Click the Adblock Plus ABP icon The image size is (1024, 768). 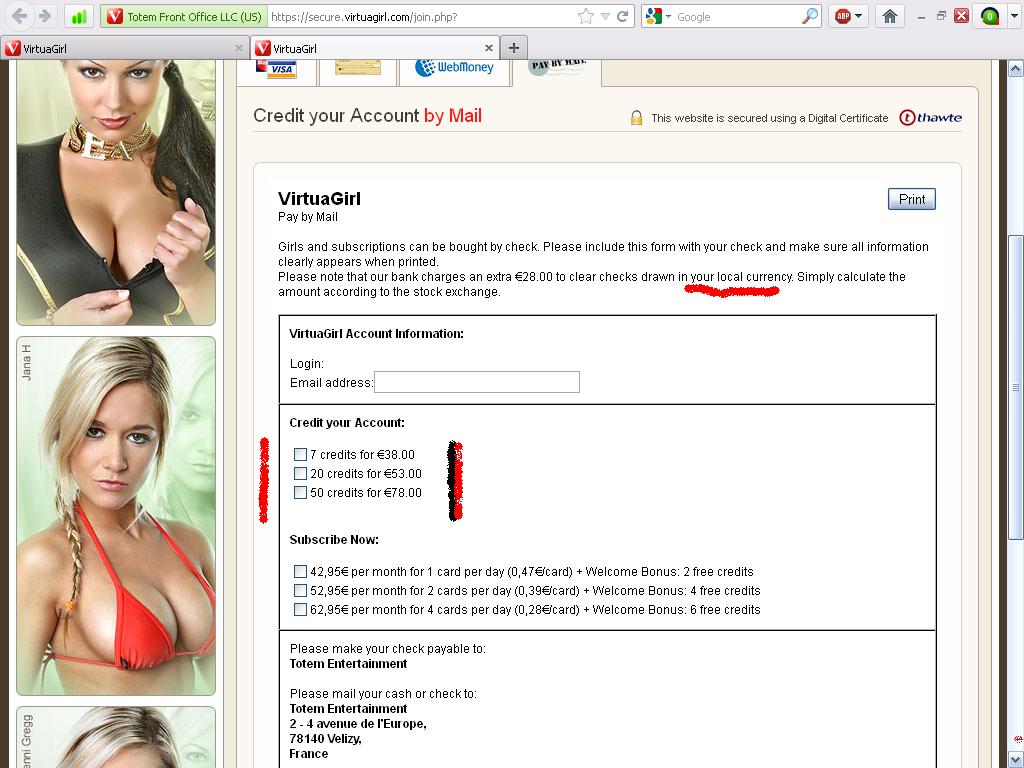[843, 16]
